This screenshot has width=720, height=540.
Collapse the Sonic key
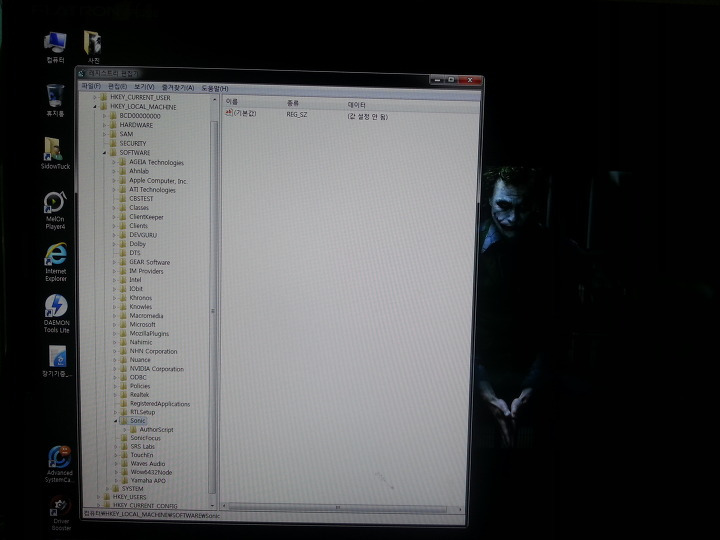coord(115,421)
